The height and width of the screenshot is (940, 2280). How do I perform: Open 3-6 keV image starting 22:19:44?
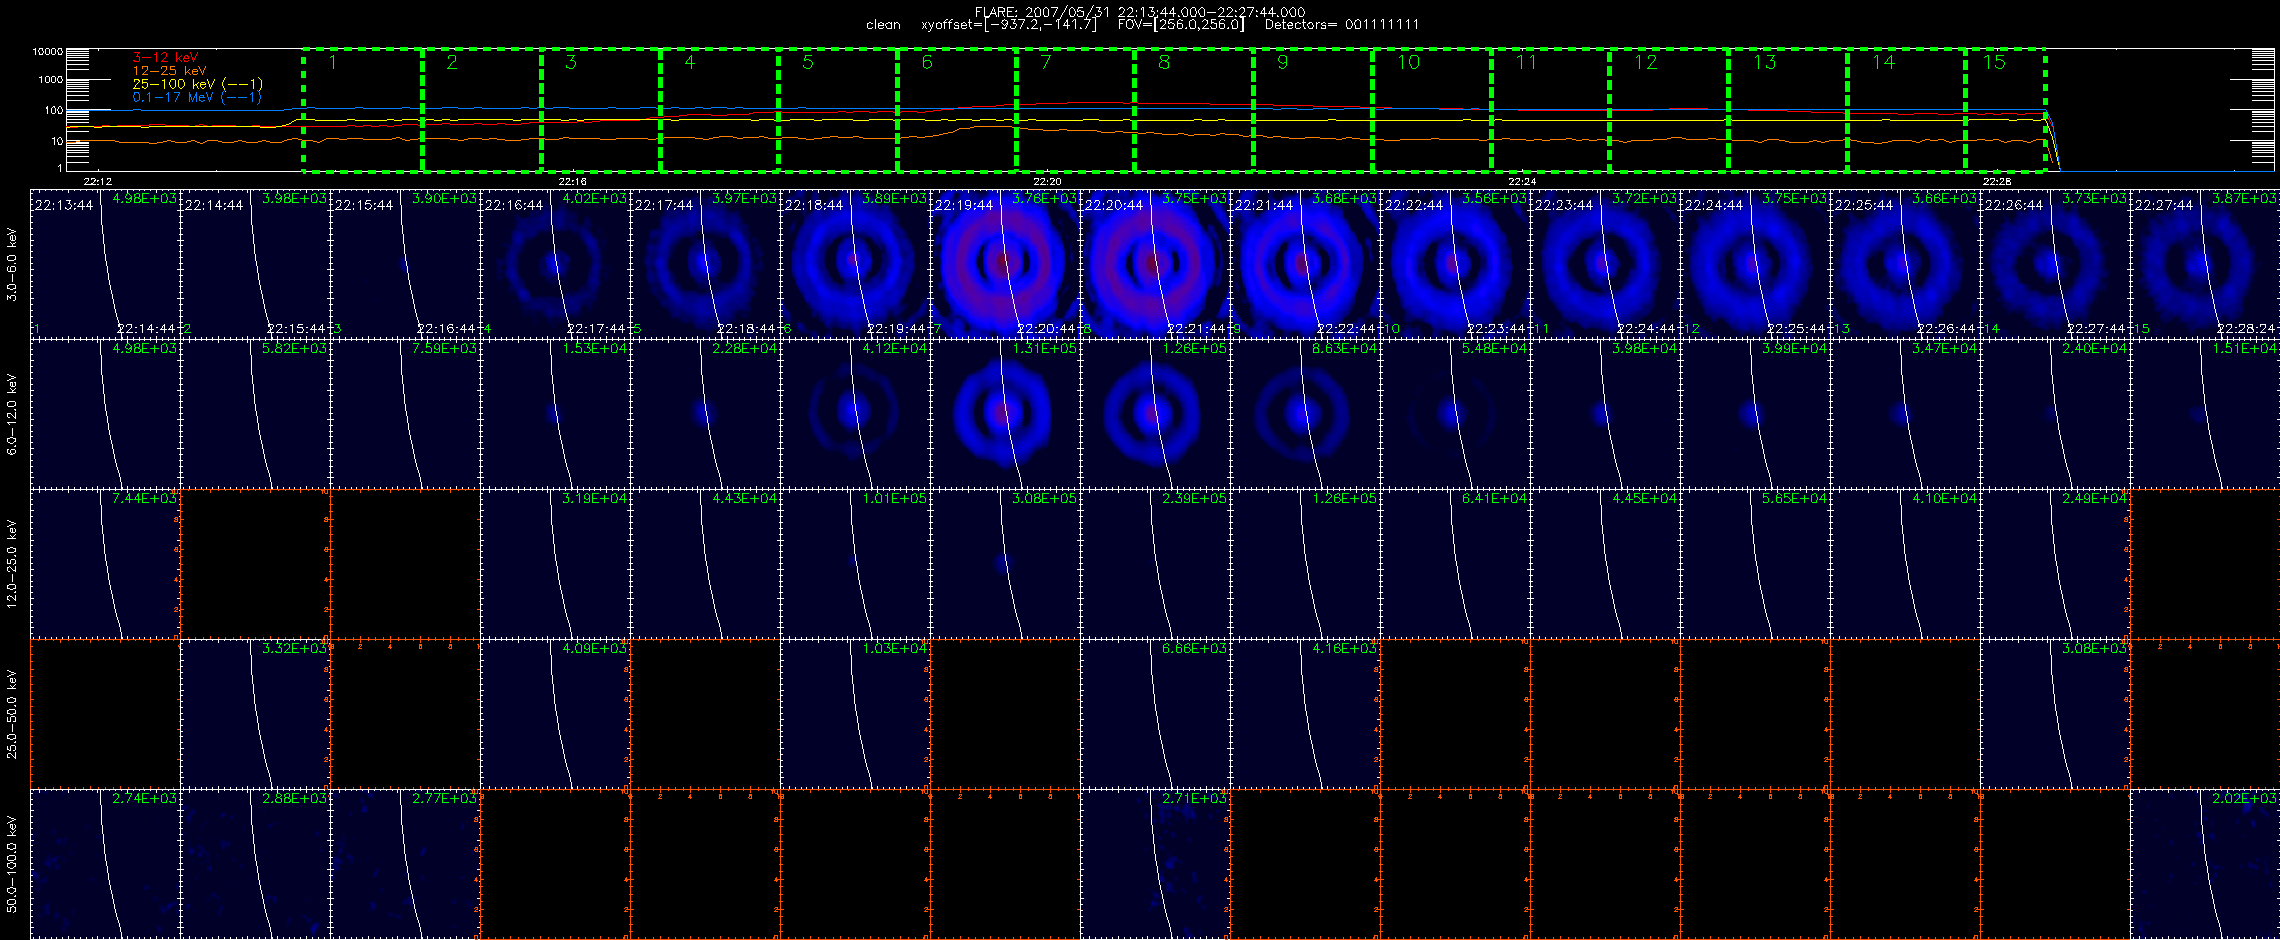[x=1006, y=263]
